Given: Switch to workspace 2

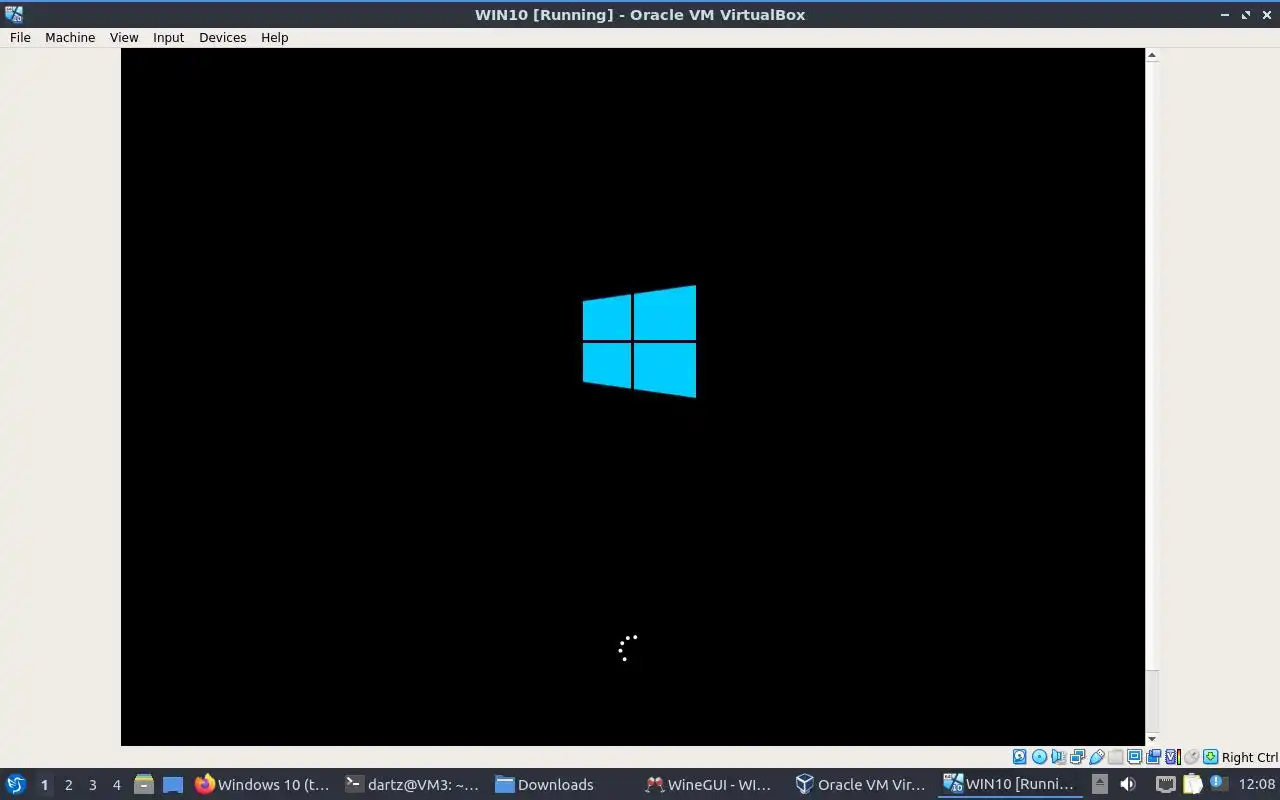Looking at the screenshot, I should (68, 784).
